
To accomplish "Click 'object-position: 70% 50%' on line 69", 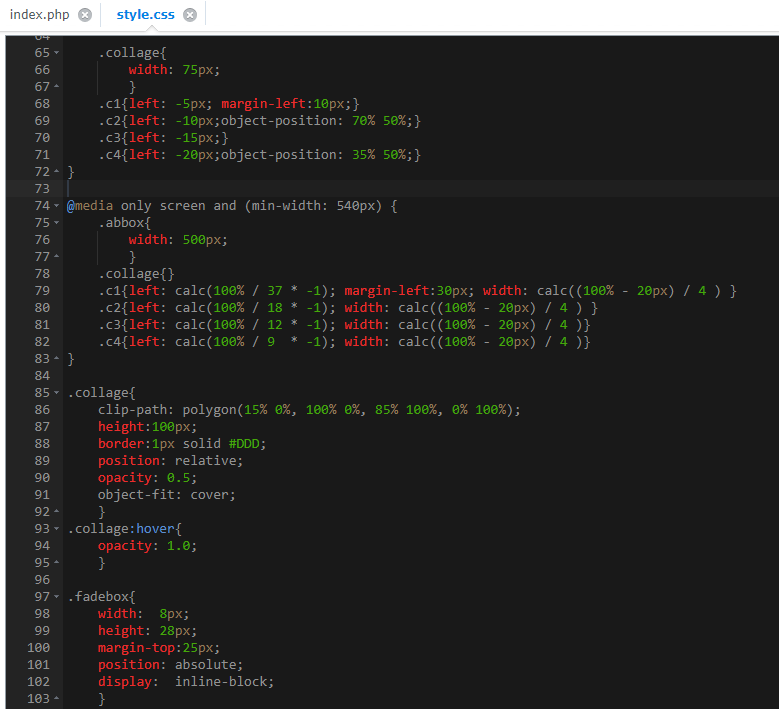I will tap(313, 121).
